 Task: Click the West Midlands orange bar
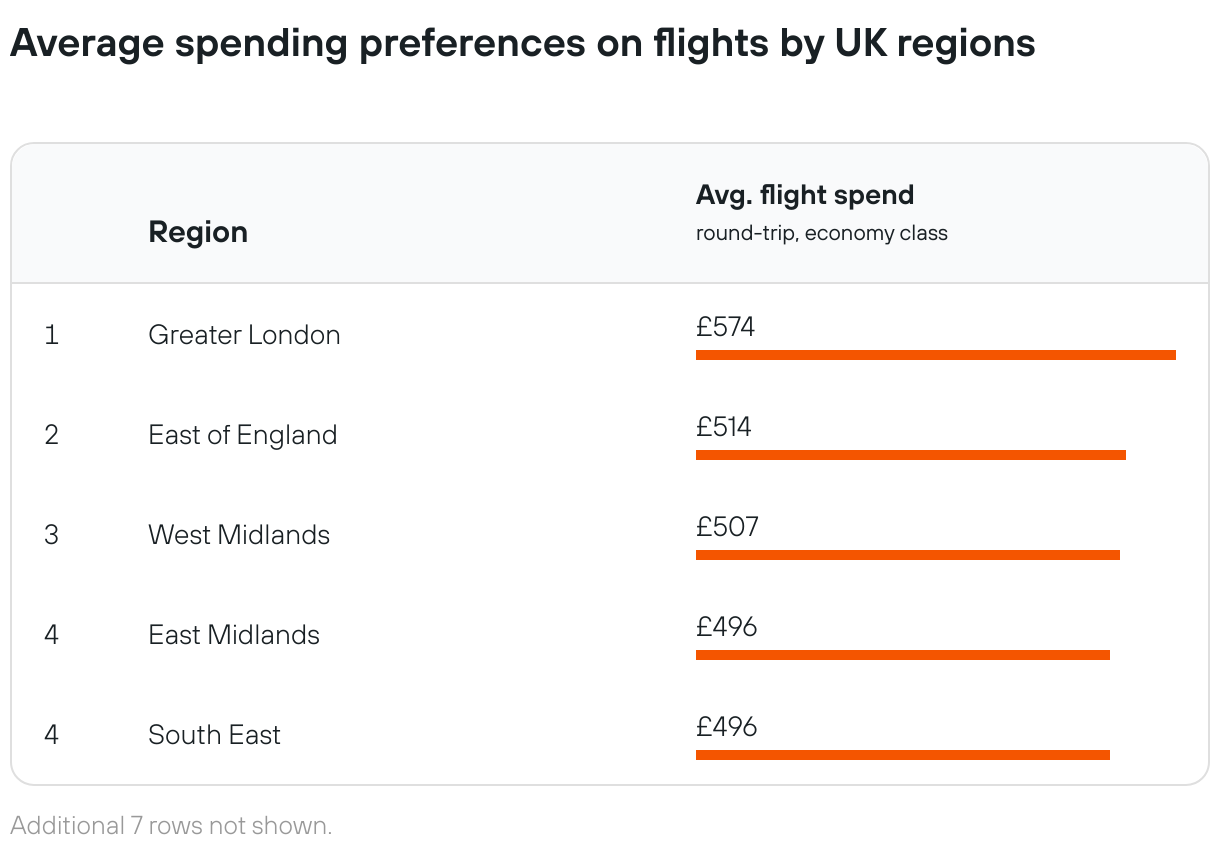[907, 555]
